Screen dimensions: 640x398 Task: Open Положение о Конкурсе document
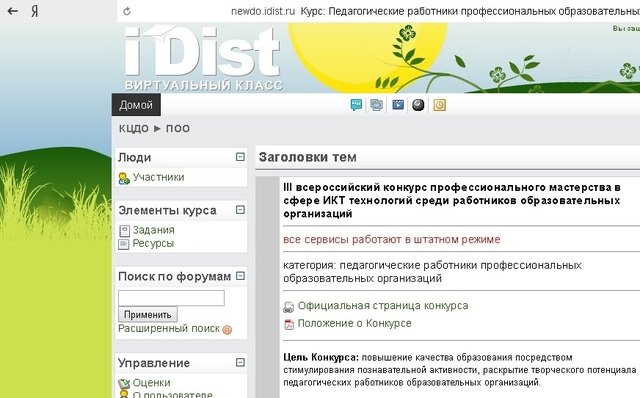(354, 323)
